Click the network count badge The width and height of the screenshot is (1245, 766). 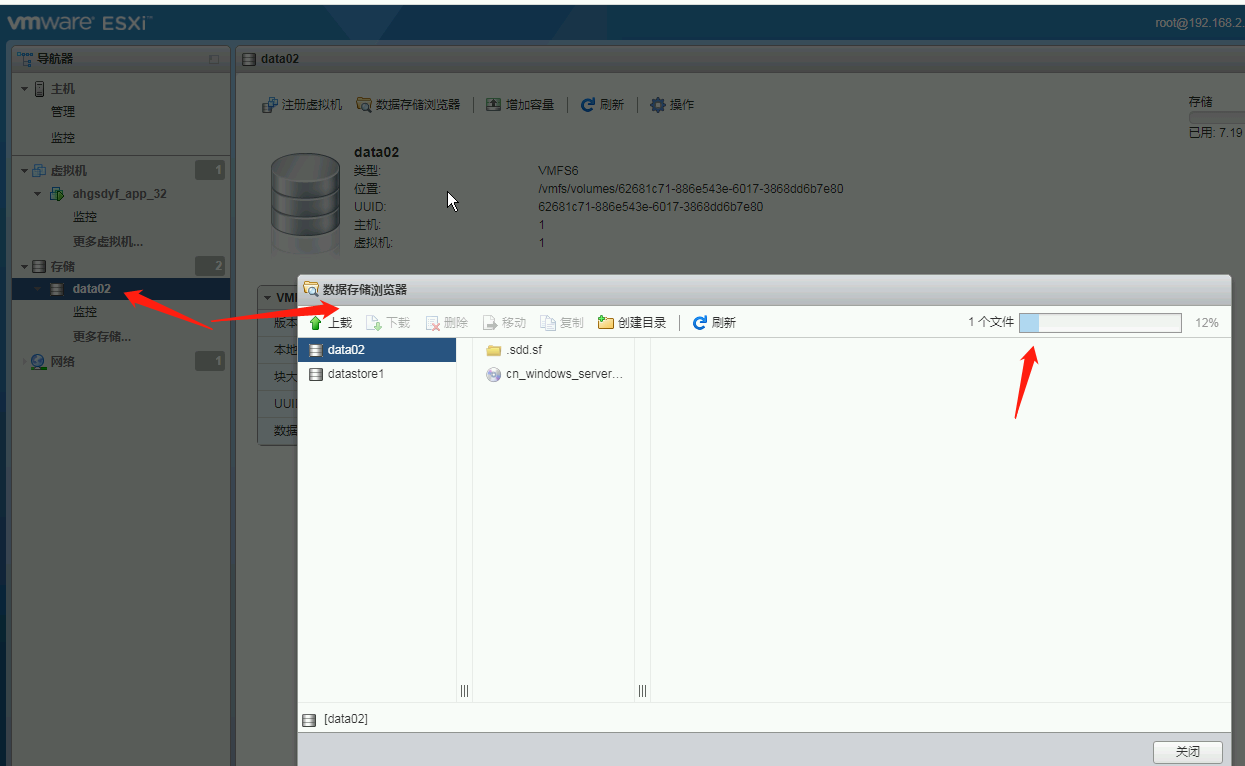coord(210,361)
